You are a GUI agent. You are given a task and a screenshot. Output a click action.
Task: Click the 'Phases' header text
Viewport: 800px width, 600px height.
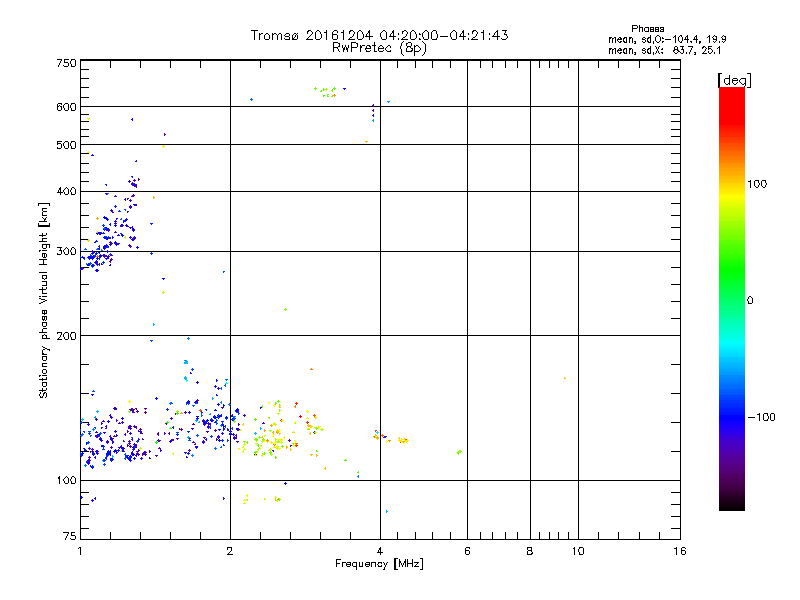point(647,29)
